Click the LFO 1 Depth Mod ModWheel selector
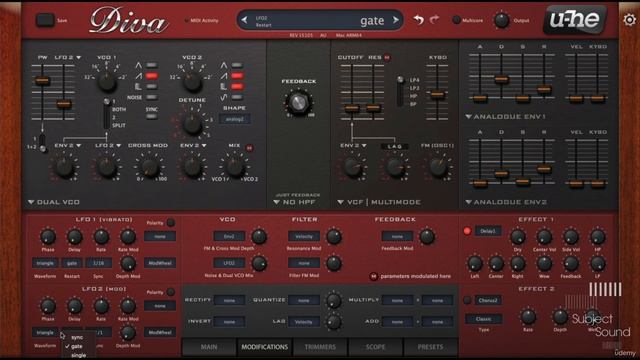The image size is (640, 360). (x=160, y=263)
